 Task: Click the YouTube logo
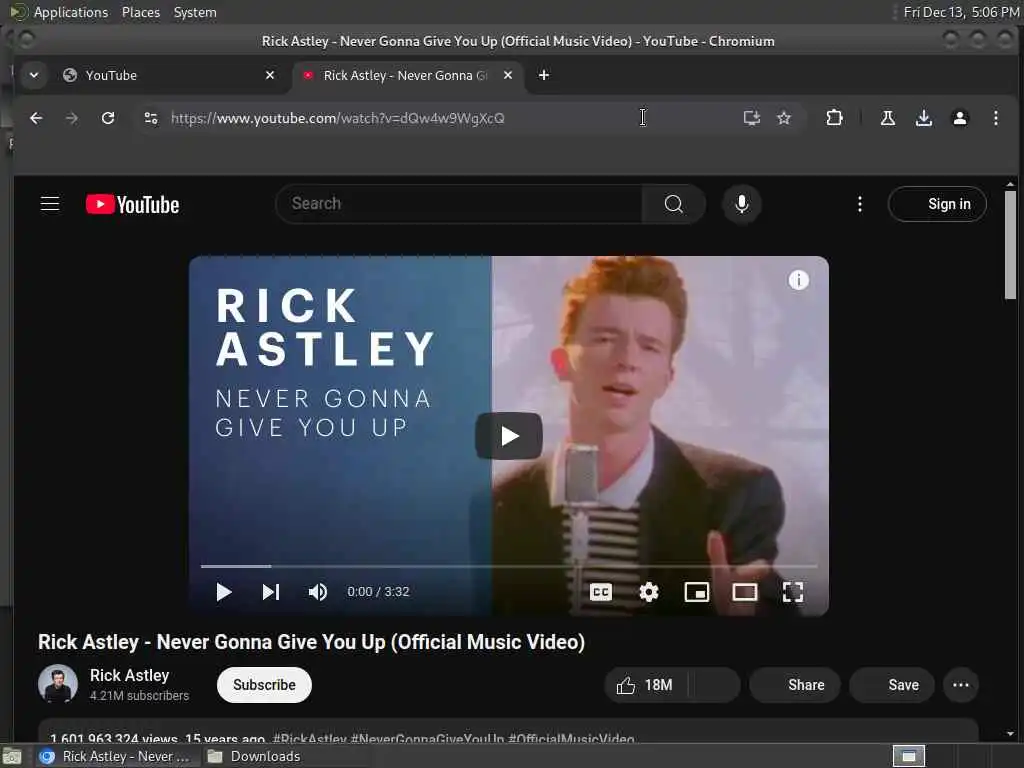coord(133,204)
